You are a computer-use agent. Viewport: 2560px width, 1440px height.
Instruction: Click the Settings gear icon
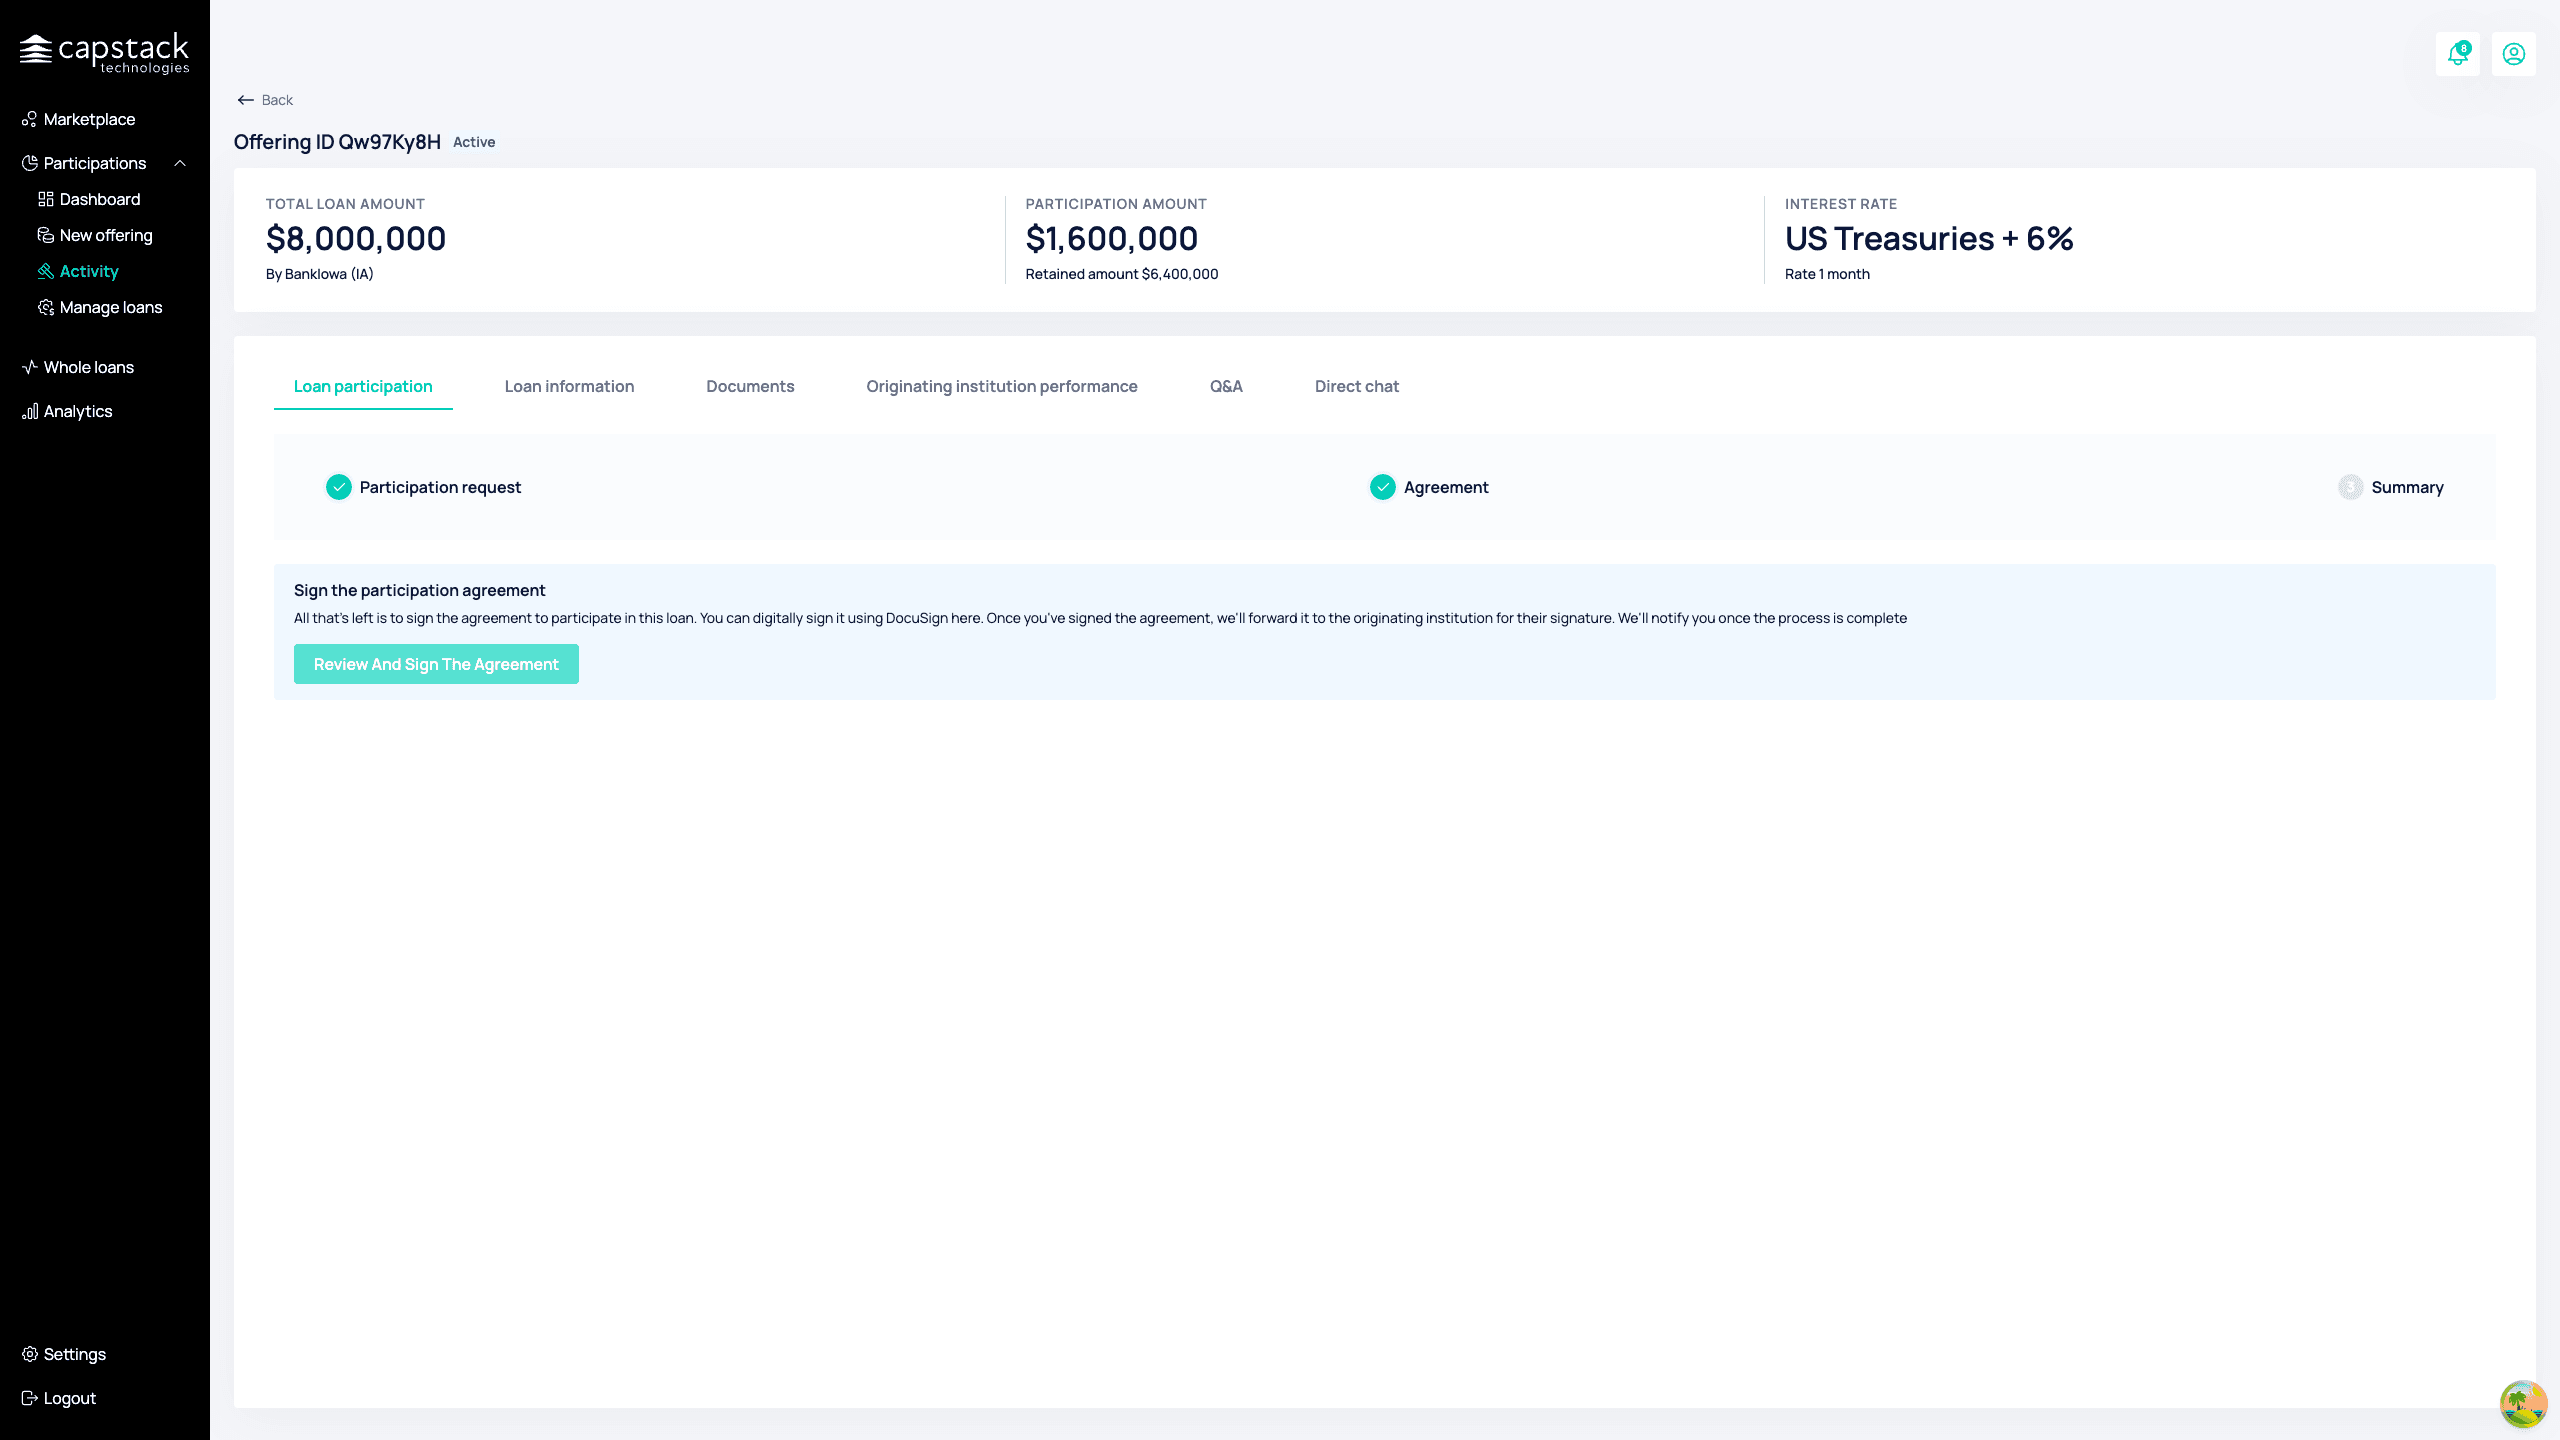coord(30,1354)
